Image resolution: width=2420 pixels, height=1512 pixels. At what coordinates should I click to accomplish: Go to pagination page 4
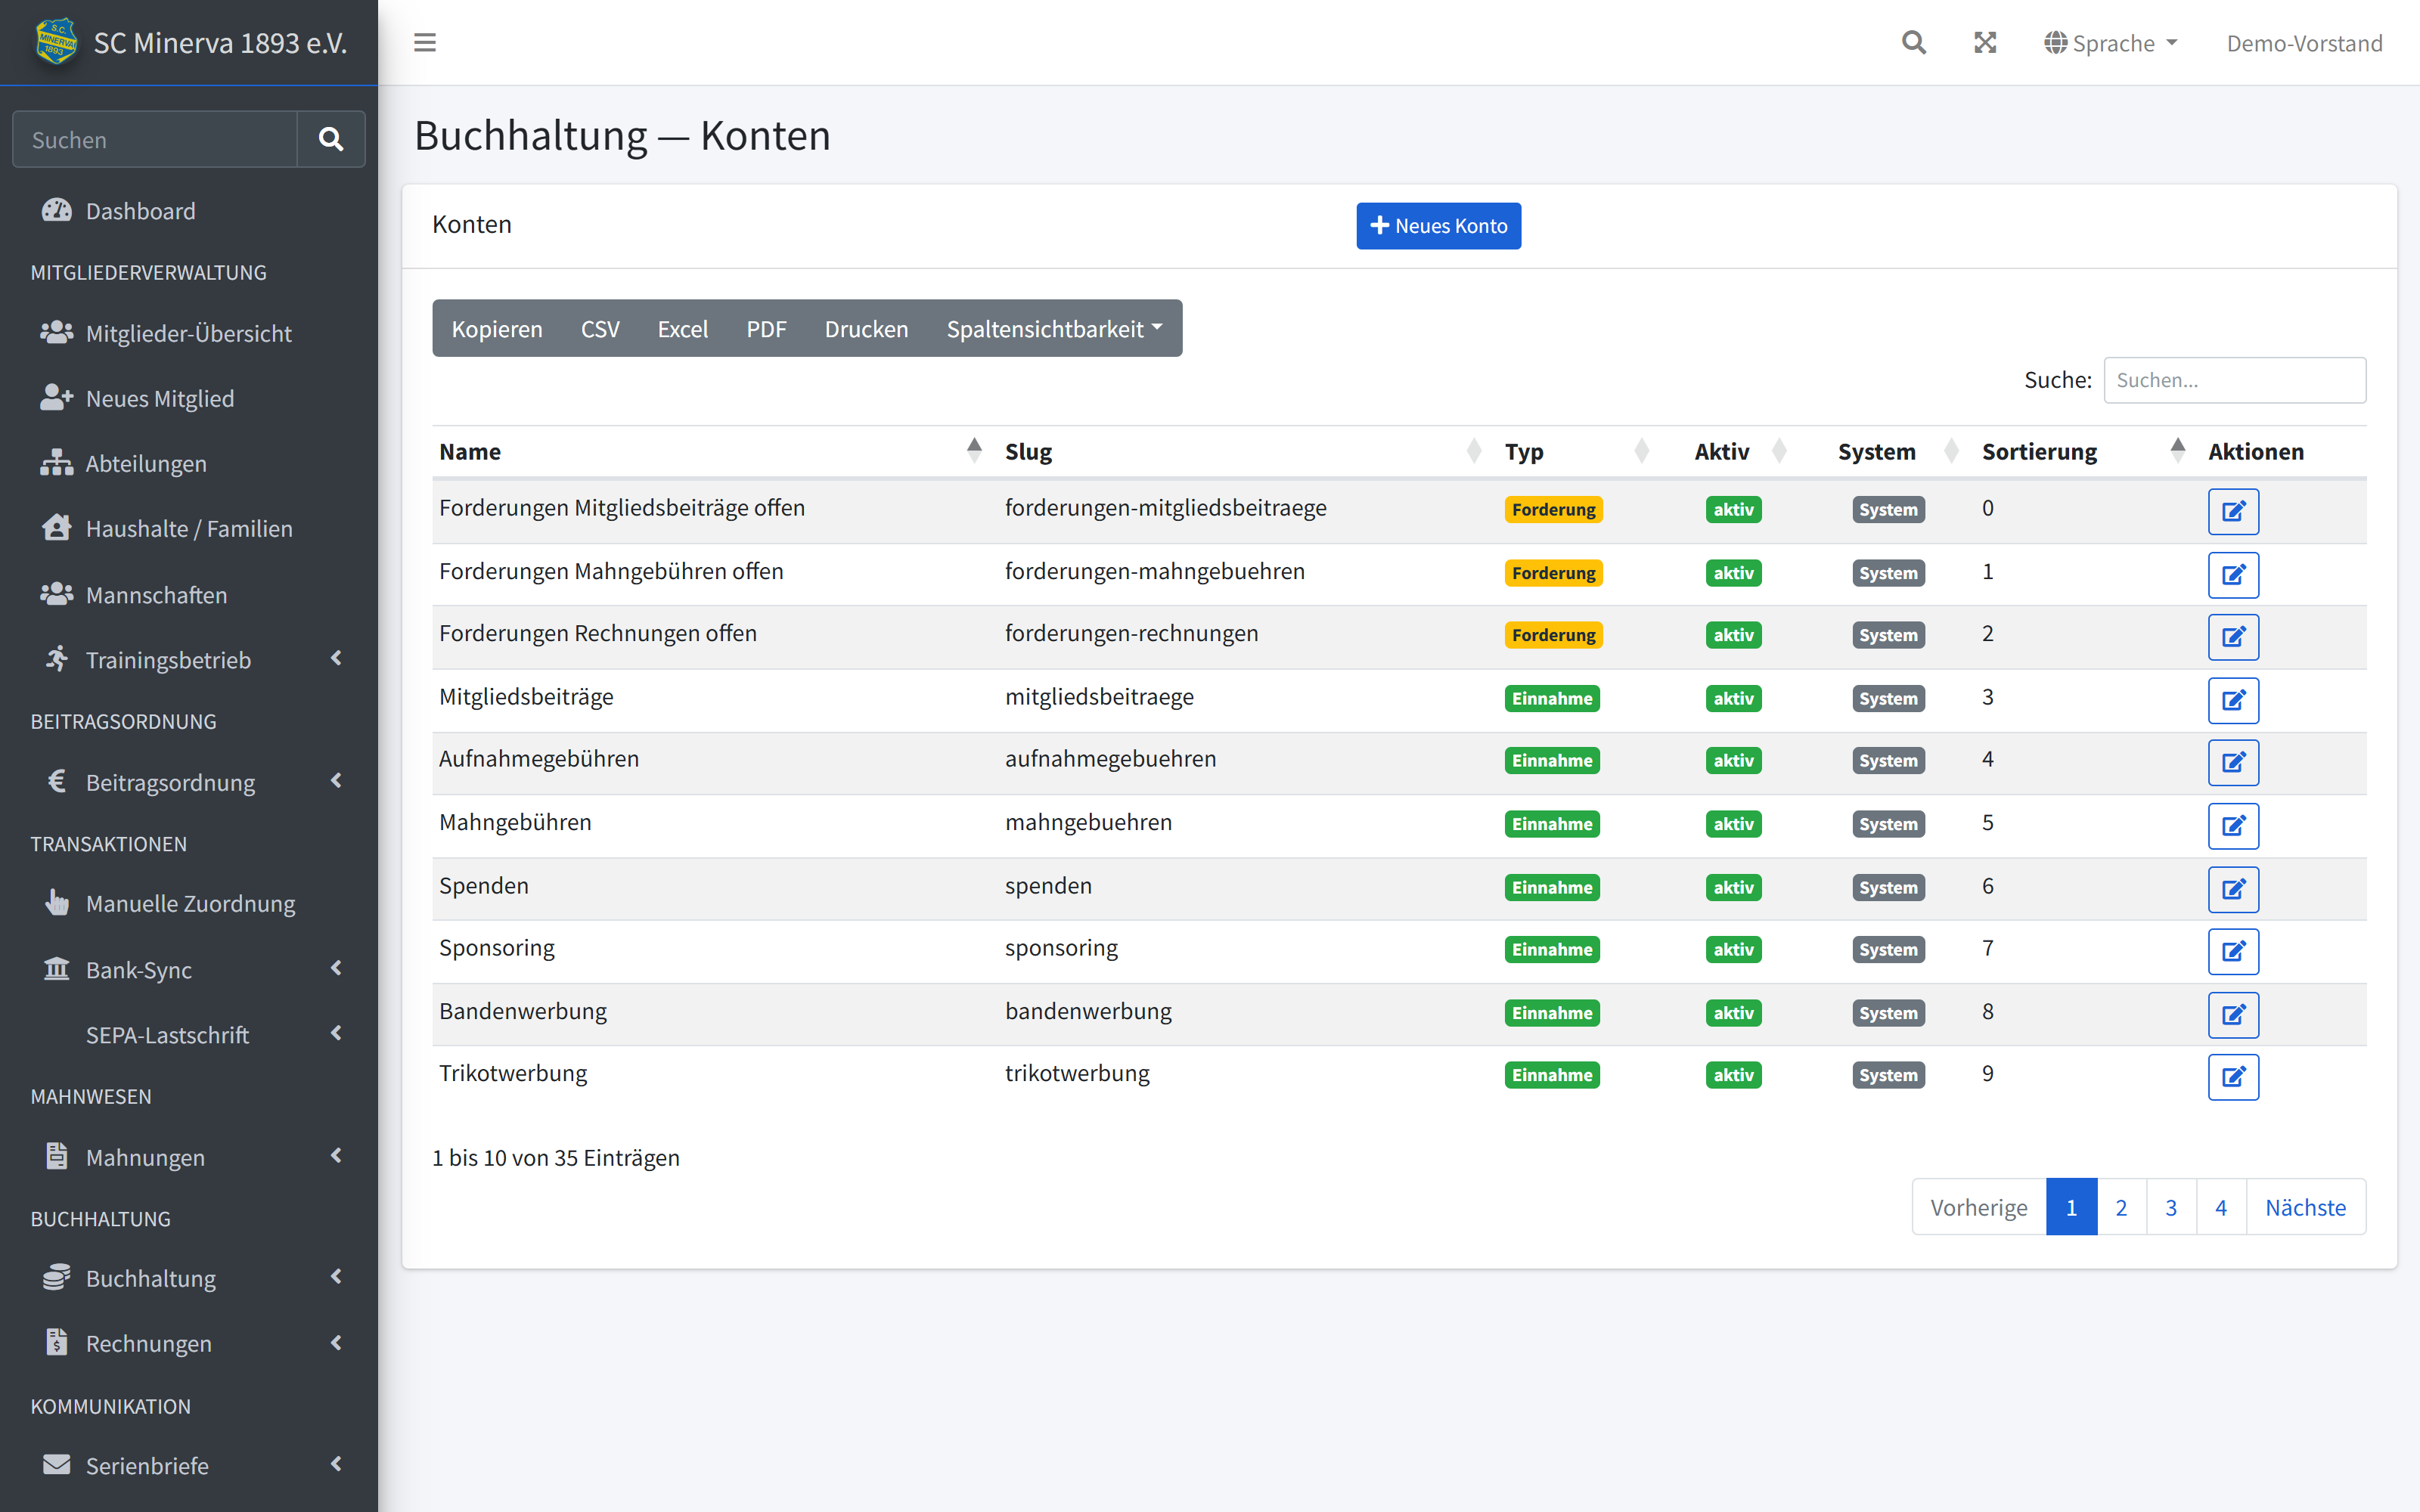tap(2221, 1207)
